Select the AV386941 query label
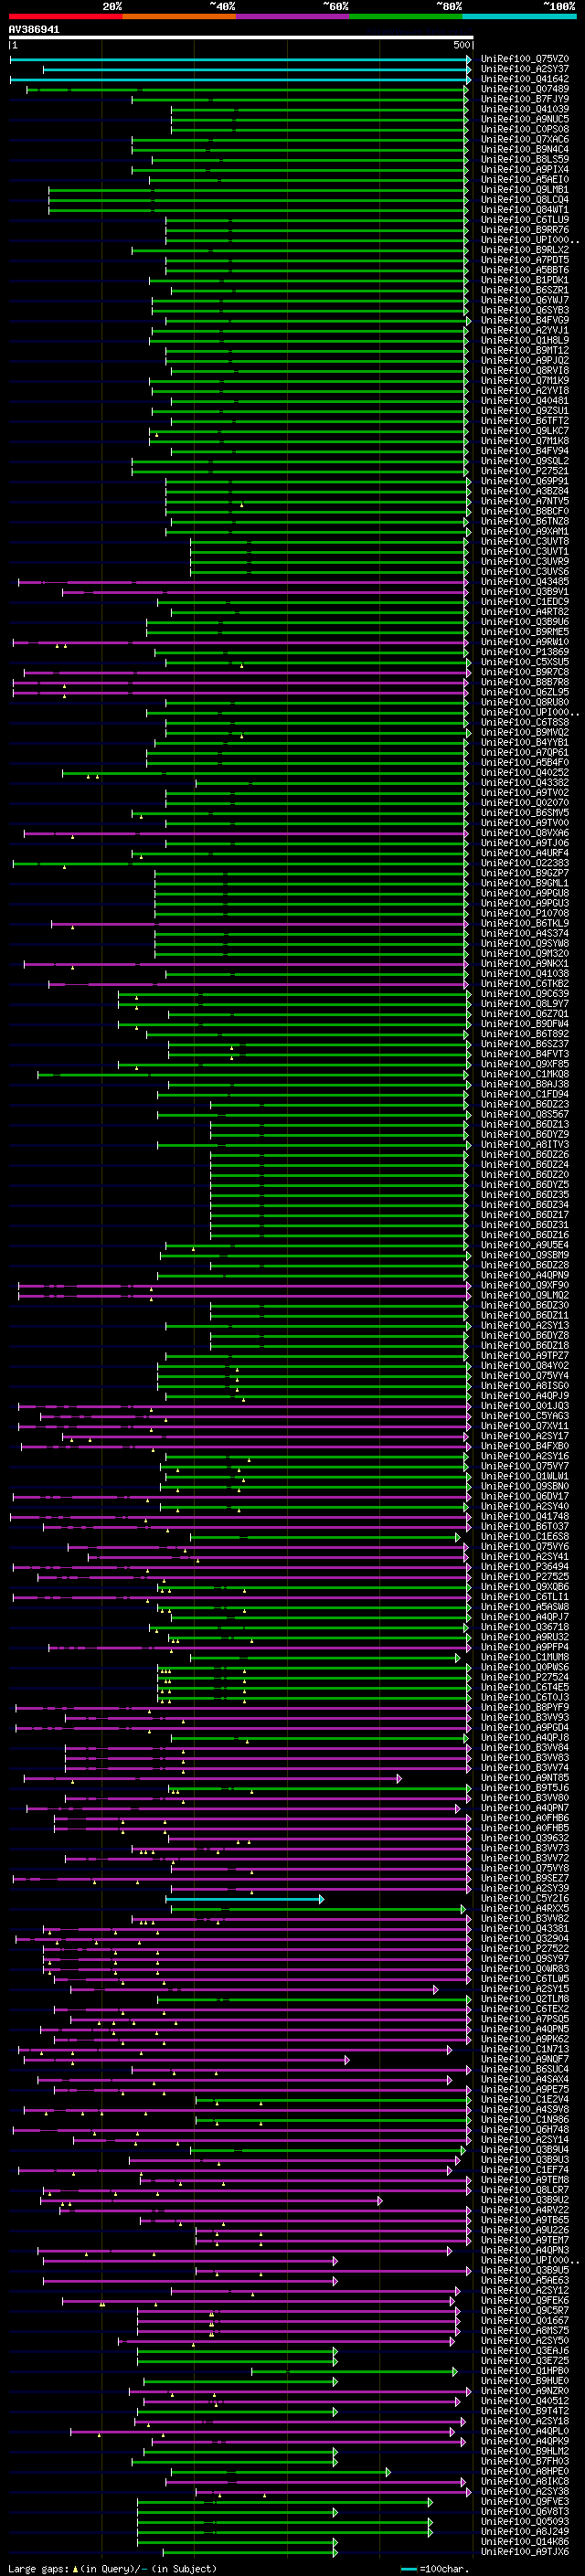585x2576 pixels. tap(34, 30)
